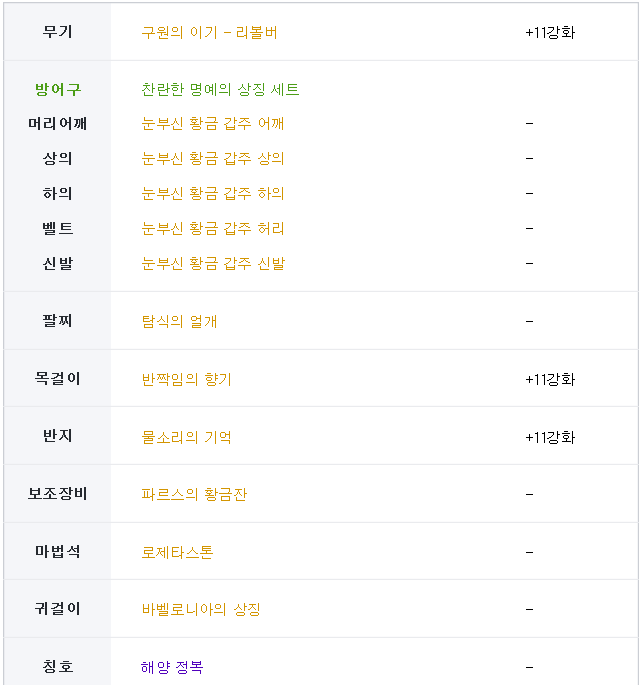The image size is (640, 685).
Task: Open the 구원의 이기 - 리볼버 weapon link
Action: pyautogui.click(x=209, y=32)
